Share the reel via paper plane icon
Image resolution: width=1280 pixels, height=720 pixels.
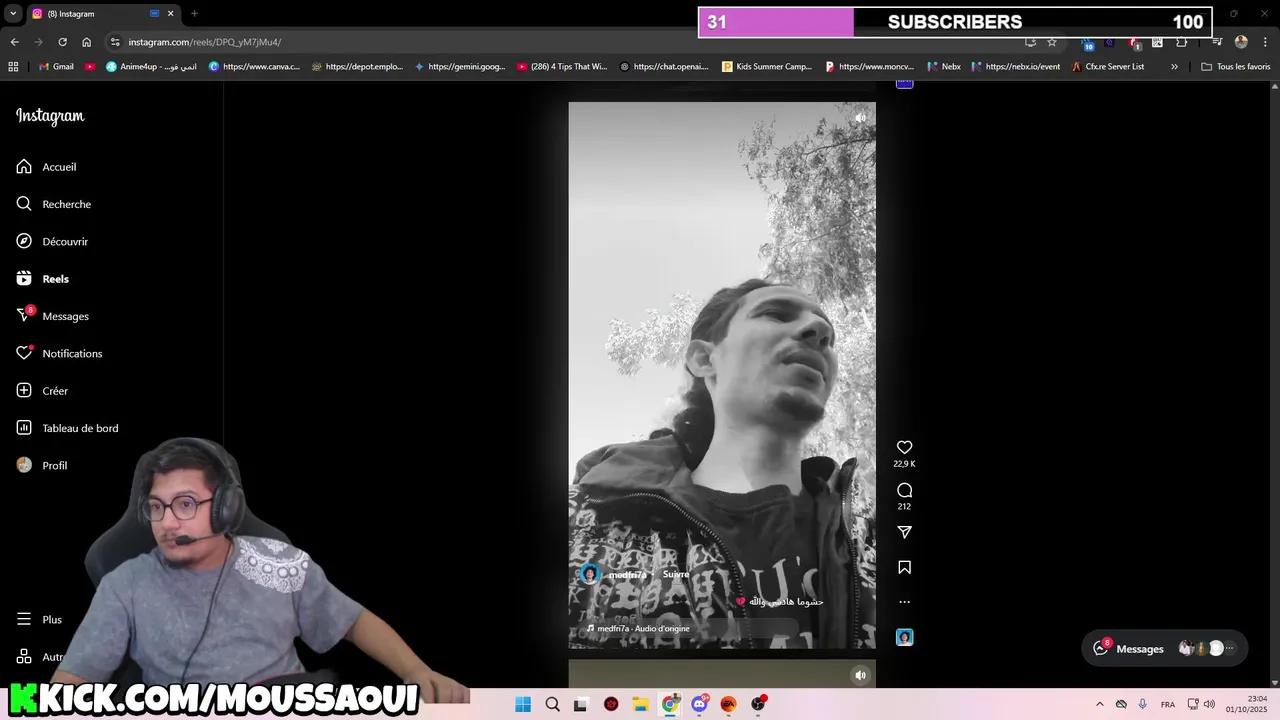pos(904,532)
